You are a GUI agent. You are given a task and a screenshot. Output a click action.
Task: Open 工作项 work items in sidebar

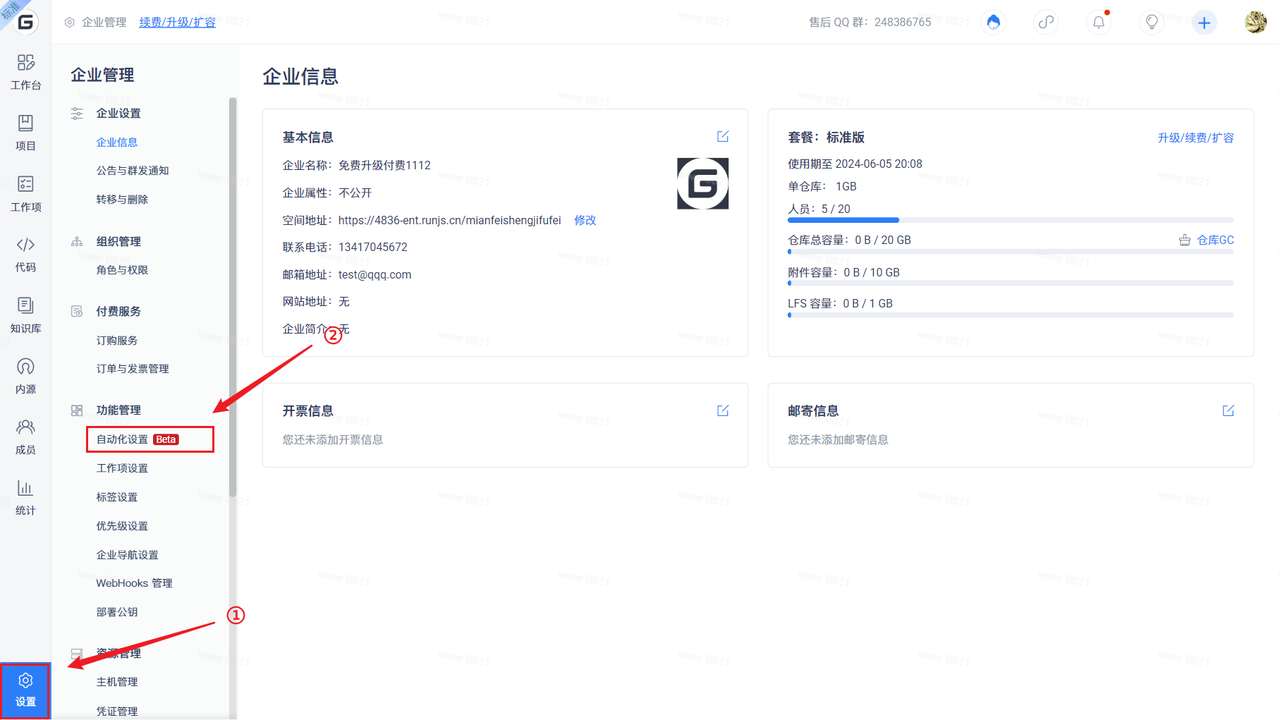tap(26, 194)
